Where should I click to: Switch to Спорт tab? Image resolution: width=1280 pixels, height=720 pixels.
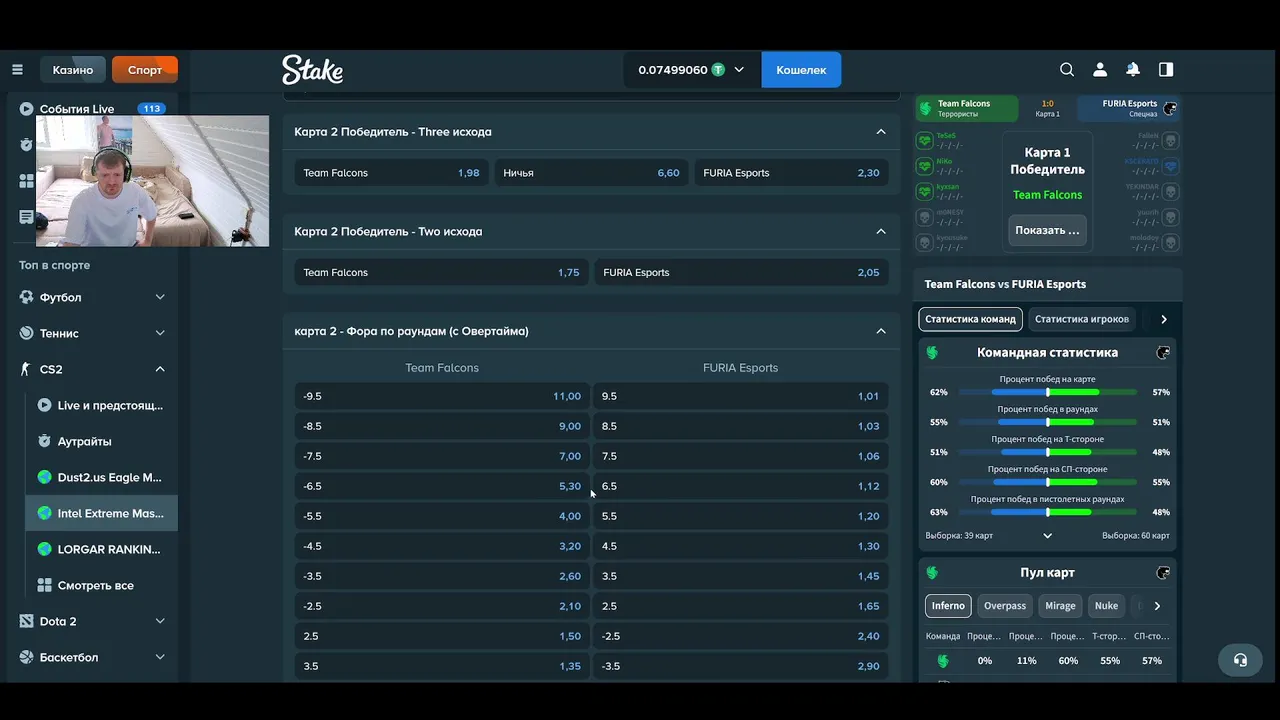pos(145,70)
